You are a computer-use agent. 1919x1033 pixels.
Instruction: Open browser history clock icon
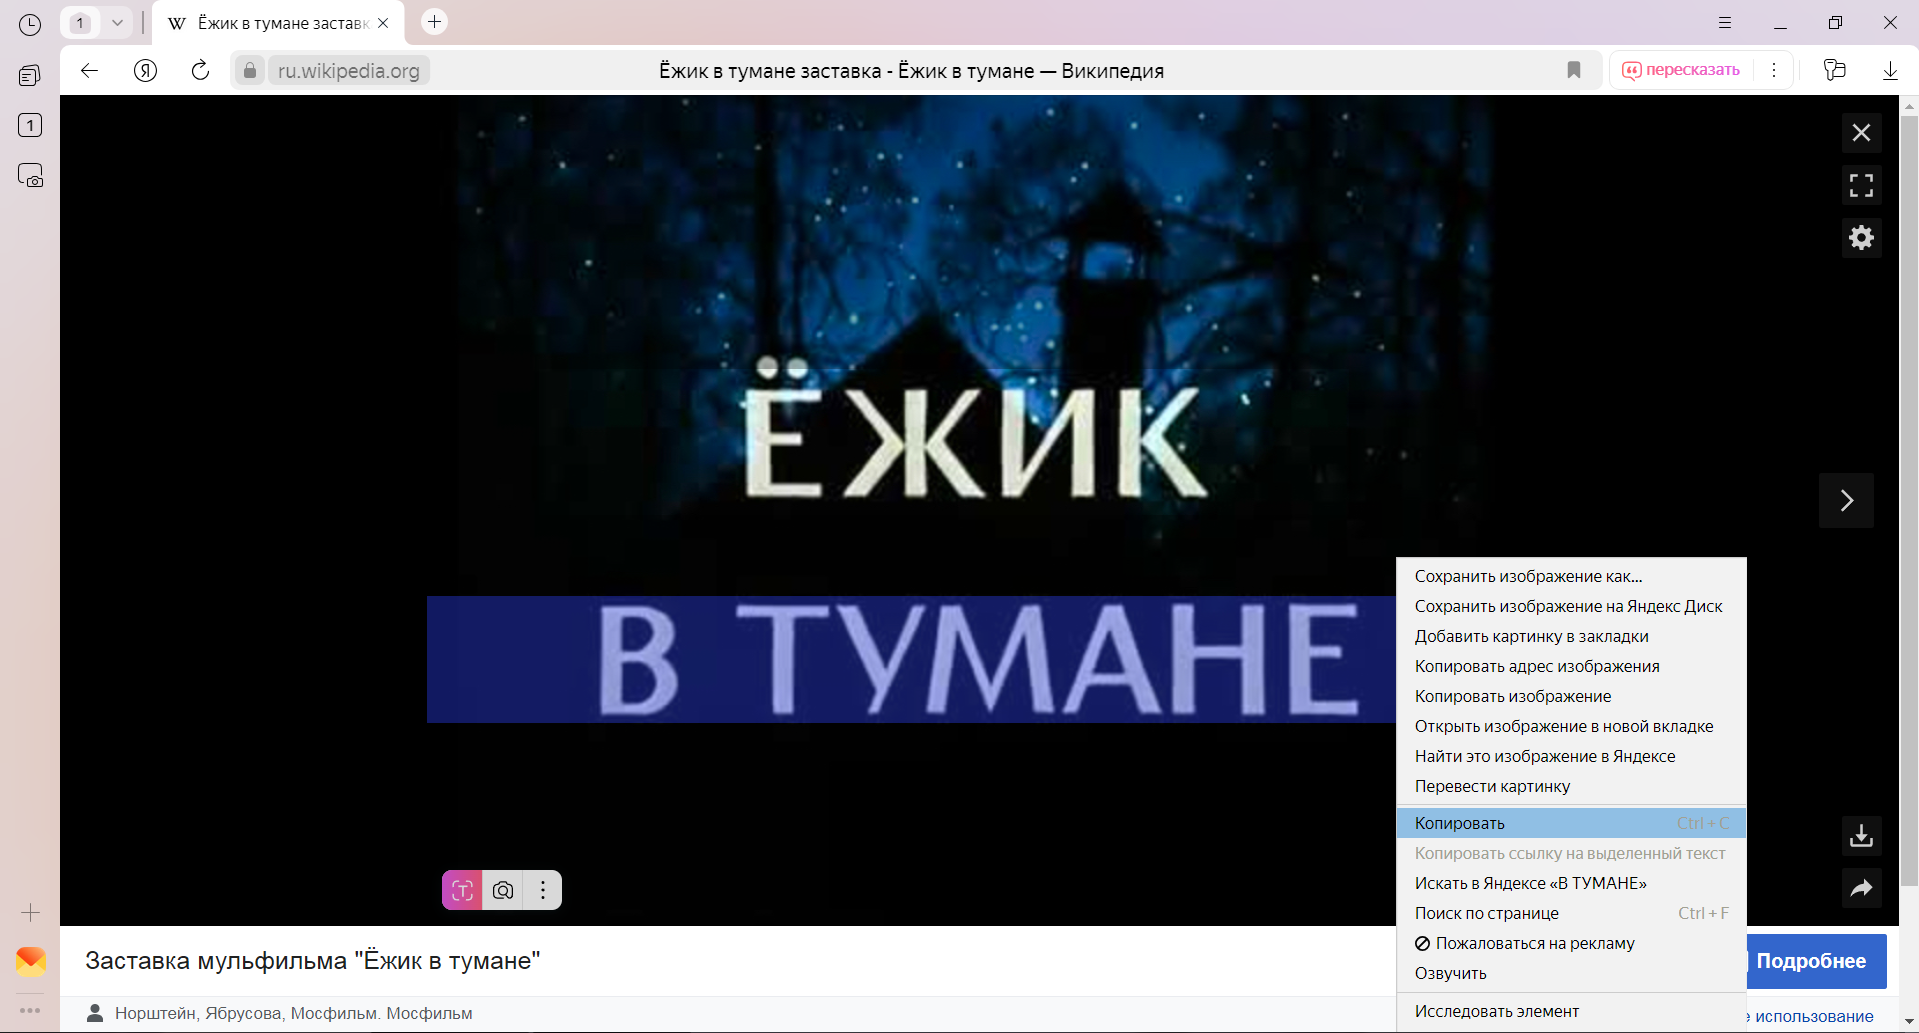(30, 24)
